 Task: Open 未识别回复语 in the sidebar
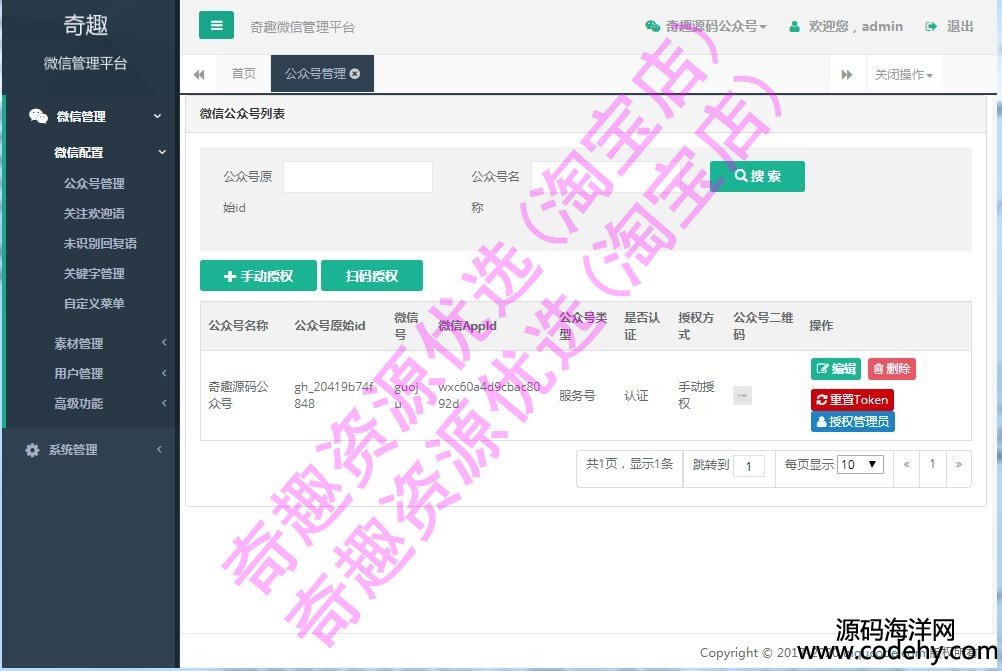click(x=100, y=243)
